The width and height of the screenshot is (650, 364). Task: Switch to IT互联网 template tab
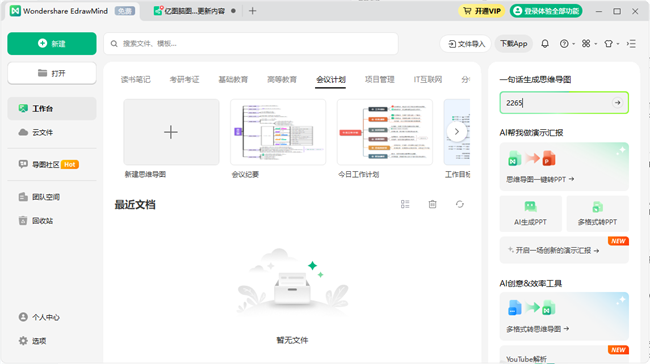pyautogui.click(x=428, y=80)
